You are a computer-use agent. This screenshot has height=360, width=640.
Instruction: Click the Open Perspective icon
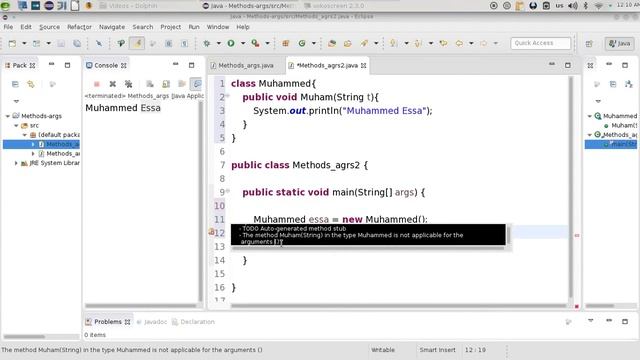tap(589, 44)
